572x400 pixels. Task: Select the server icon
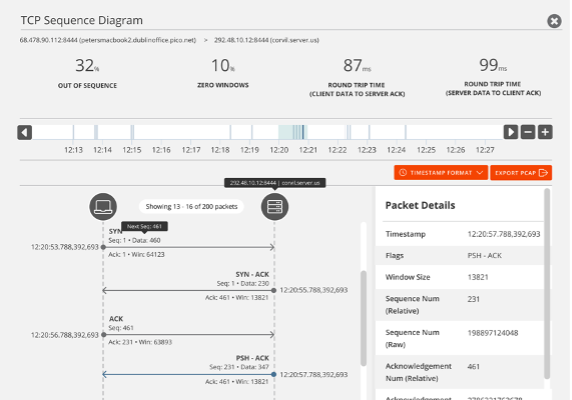[275, 207]
